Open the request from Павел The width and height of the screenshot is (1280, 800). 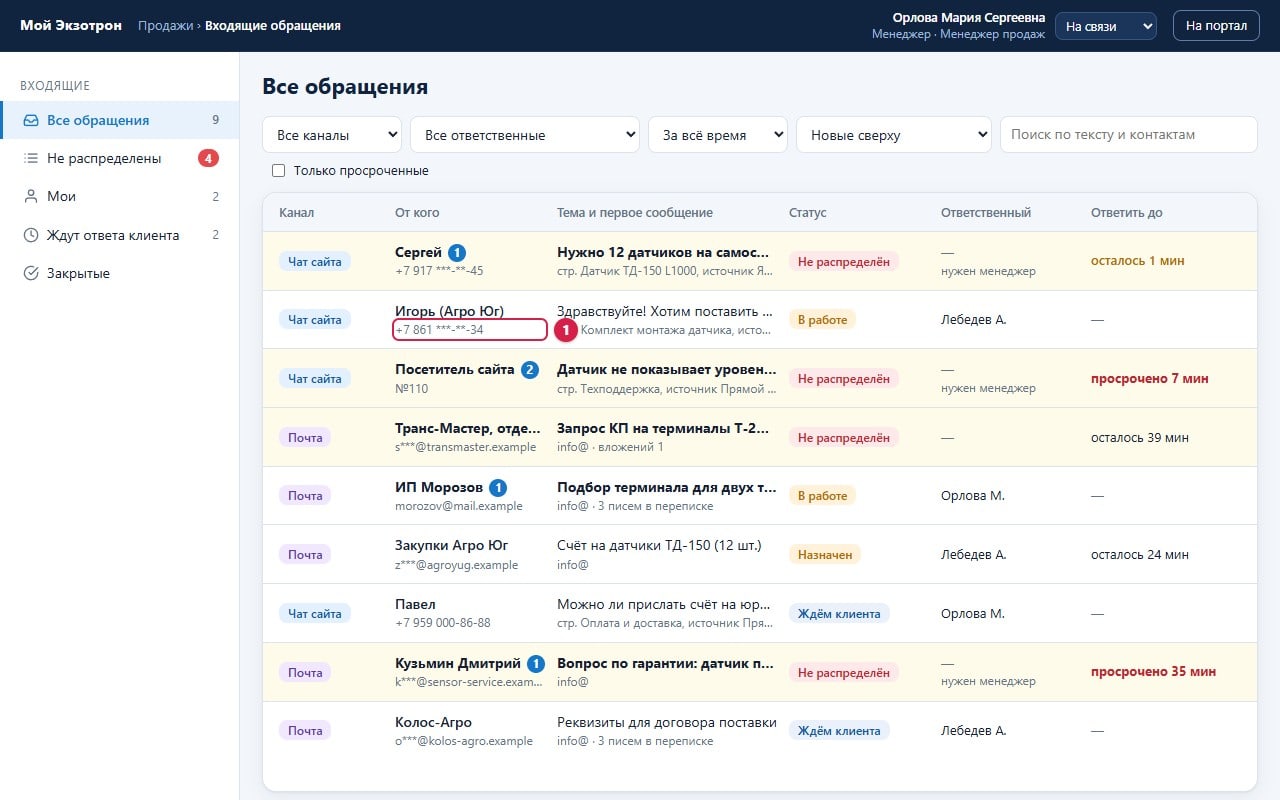coord(760,613)
